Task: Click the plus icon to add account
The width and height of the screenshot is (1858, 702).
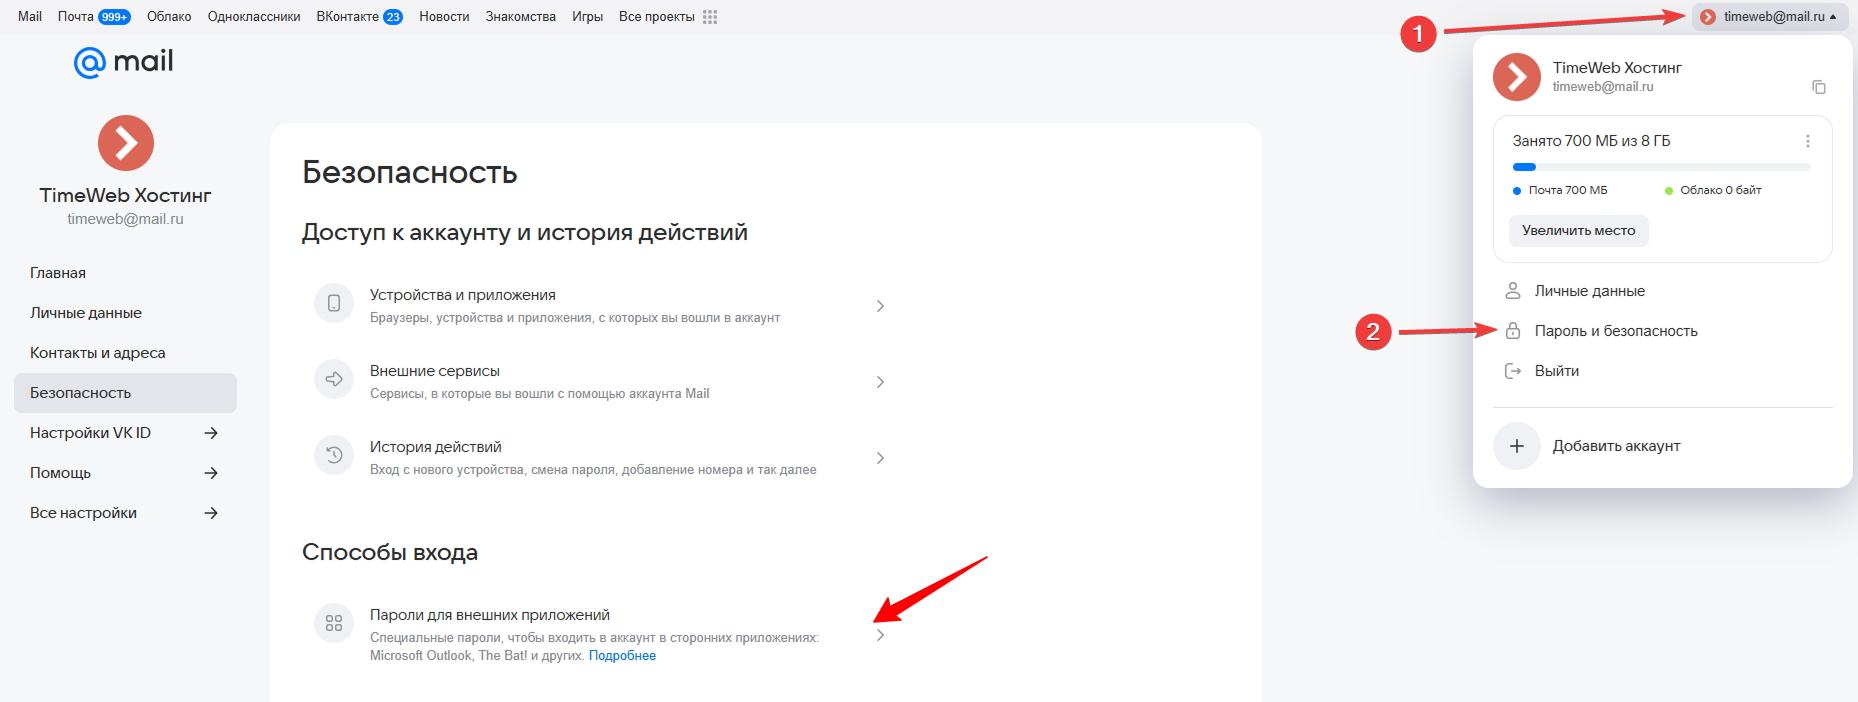Action: tap(1517, 446)
